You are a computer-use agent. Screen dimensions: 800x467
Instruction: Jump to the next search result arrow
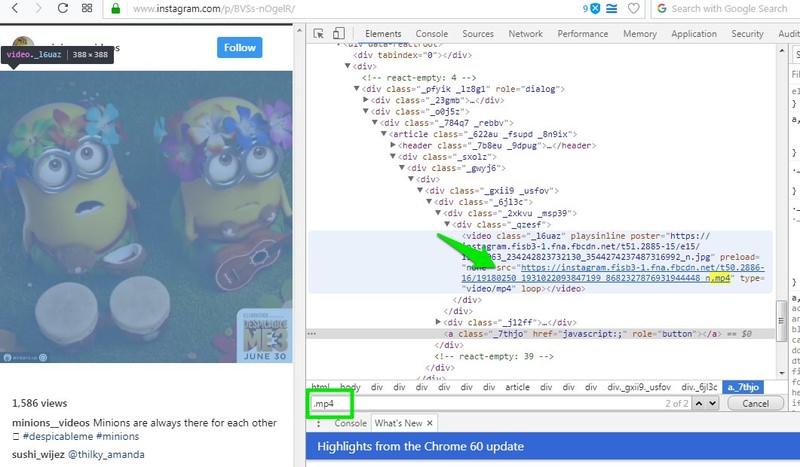coord(713,402)
